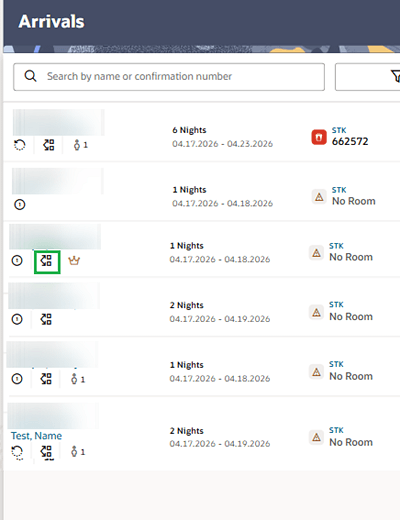Image resolution: width=400 pixels, height=520 pixels.
Task: Click the highlighted linked reservations icon in third row
Action: [47, 261]
